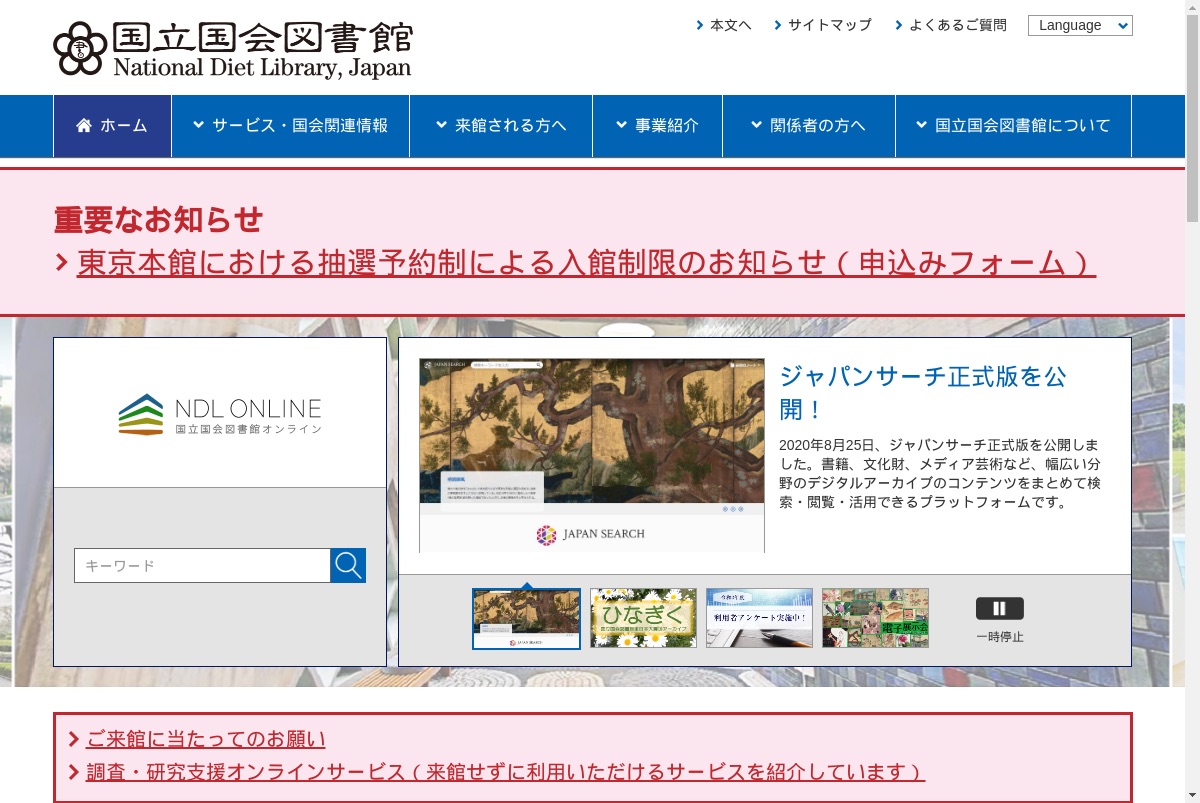Open the NDL ONLINE logo banner
Image resolution: width=1200 pixels, height=803 pixels.
220,414
